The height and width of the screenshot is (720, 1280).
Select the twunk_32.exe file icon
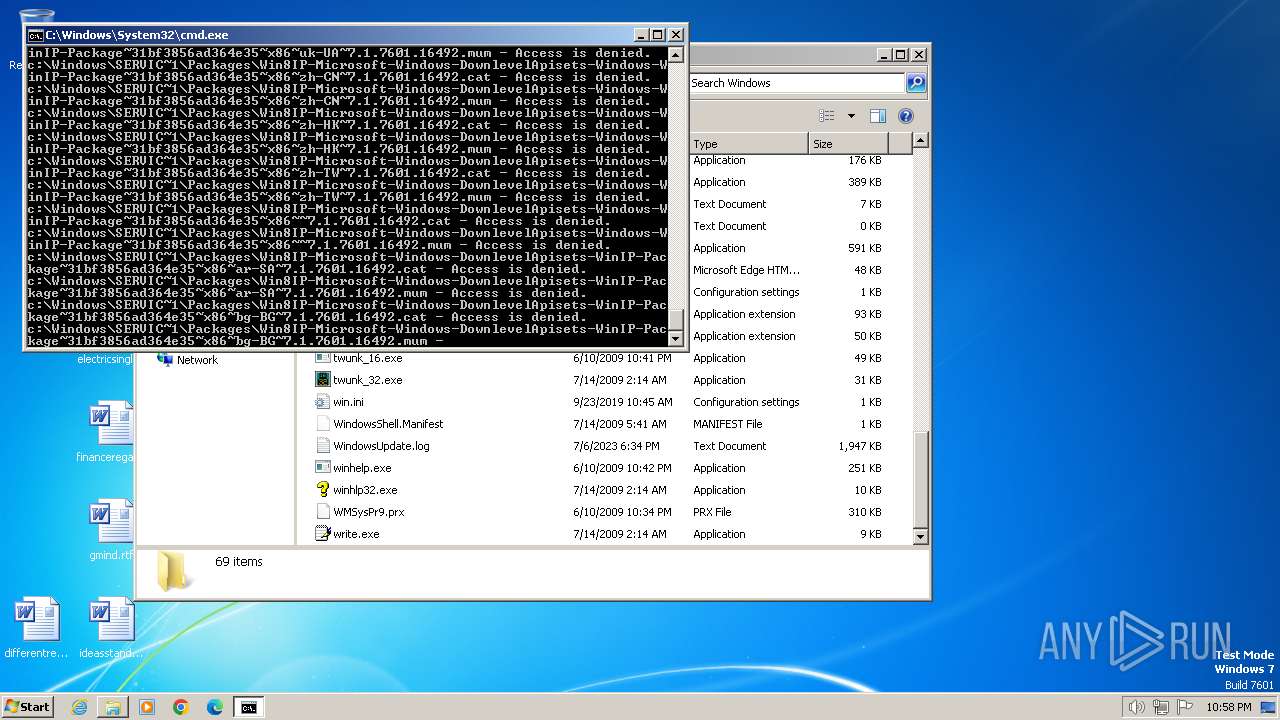pos(322,380)
